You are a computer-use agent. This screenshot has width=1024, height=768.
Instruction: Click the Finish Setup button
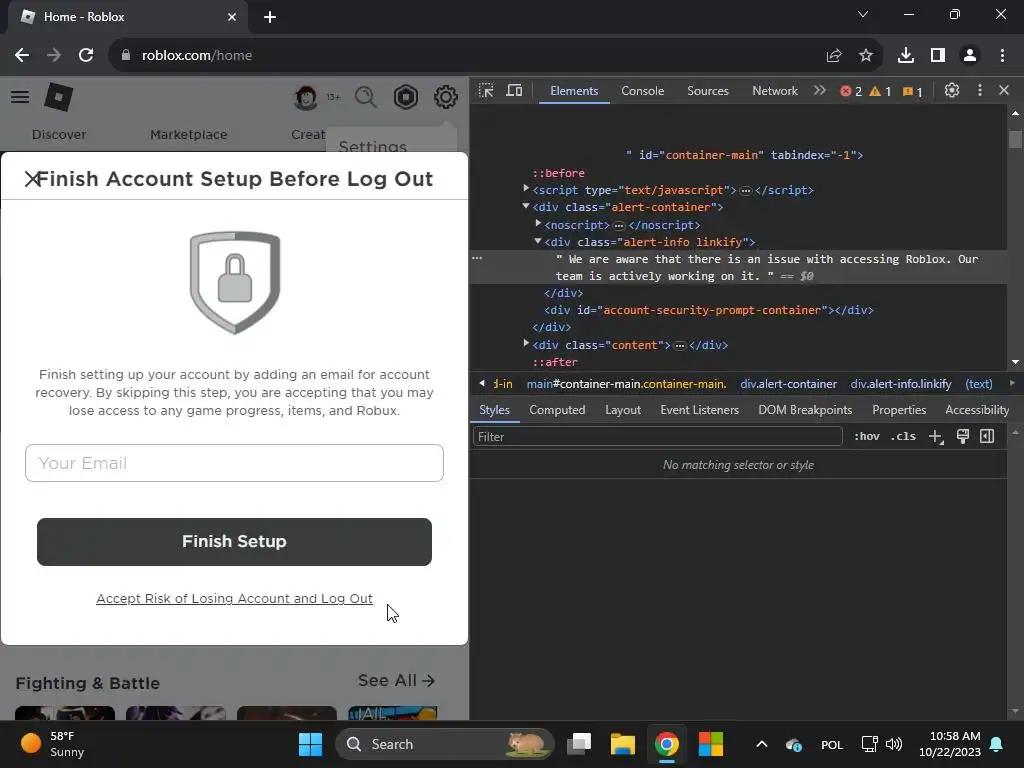click(x=234, y=542)
